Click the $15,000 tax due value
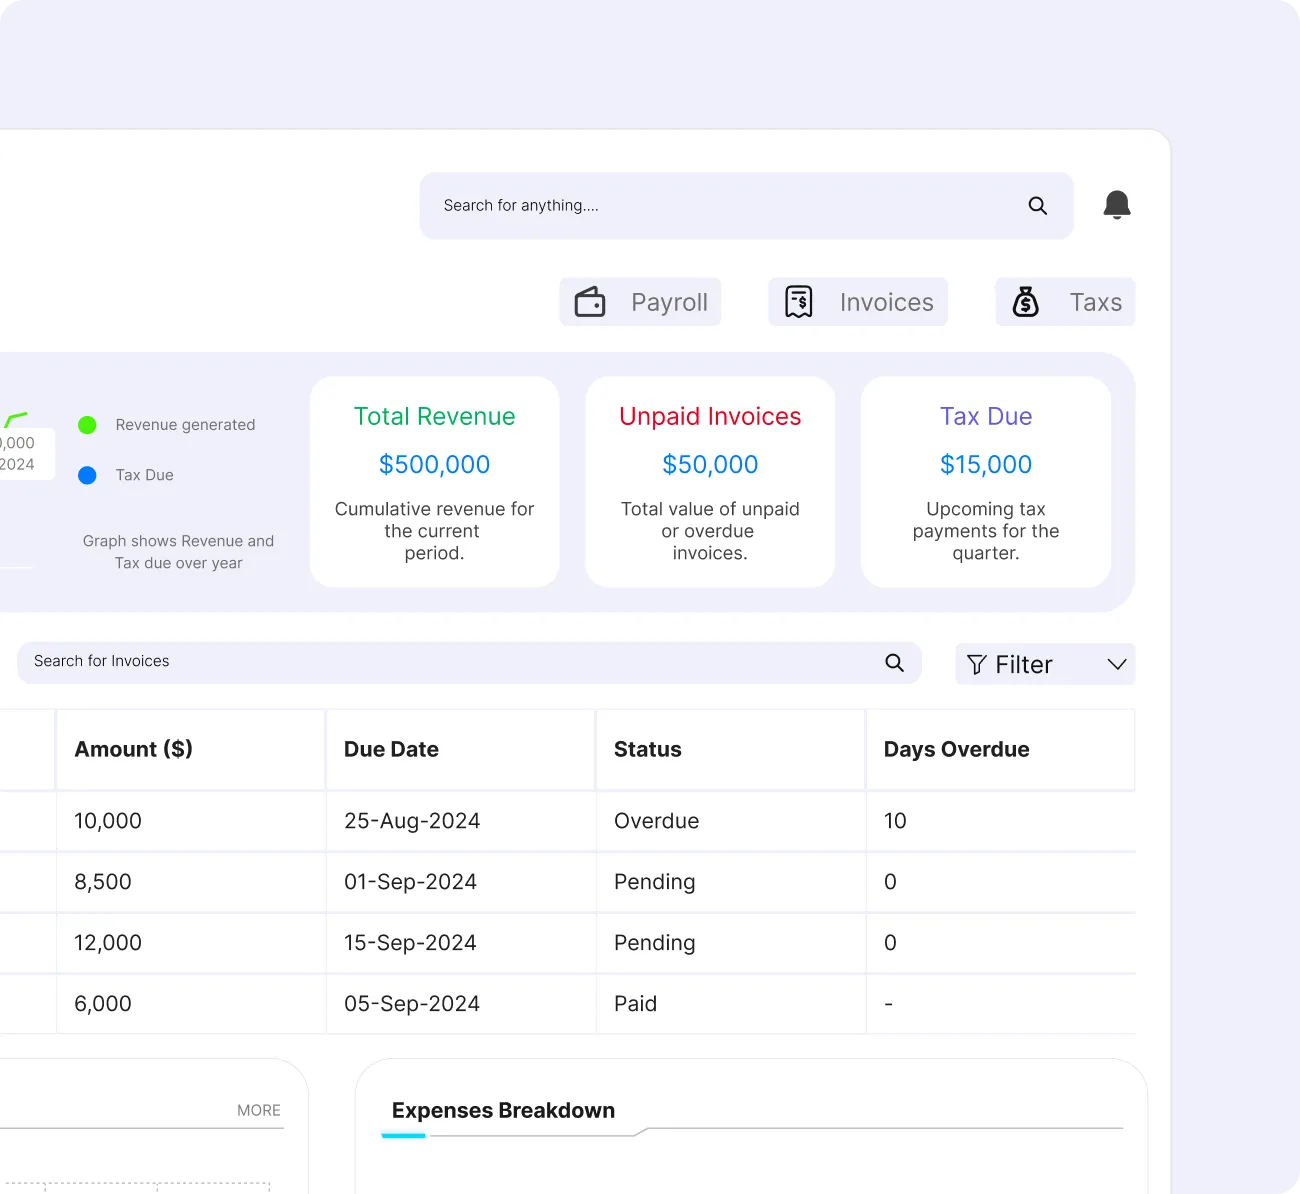 tap(986, 465)
